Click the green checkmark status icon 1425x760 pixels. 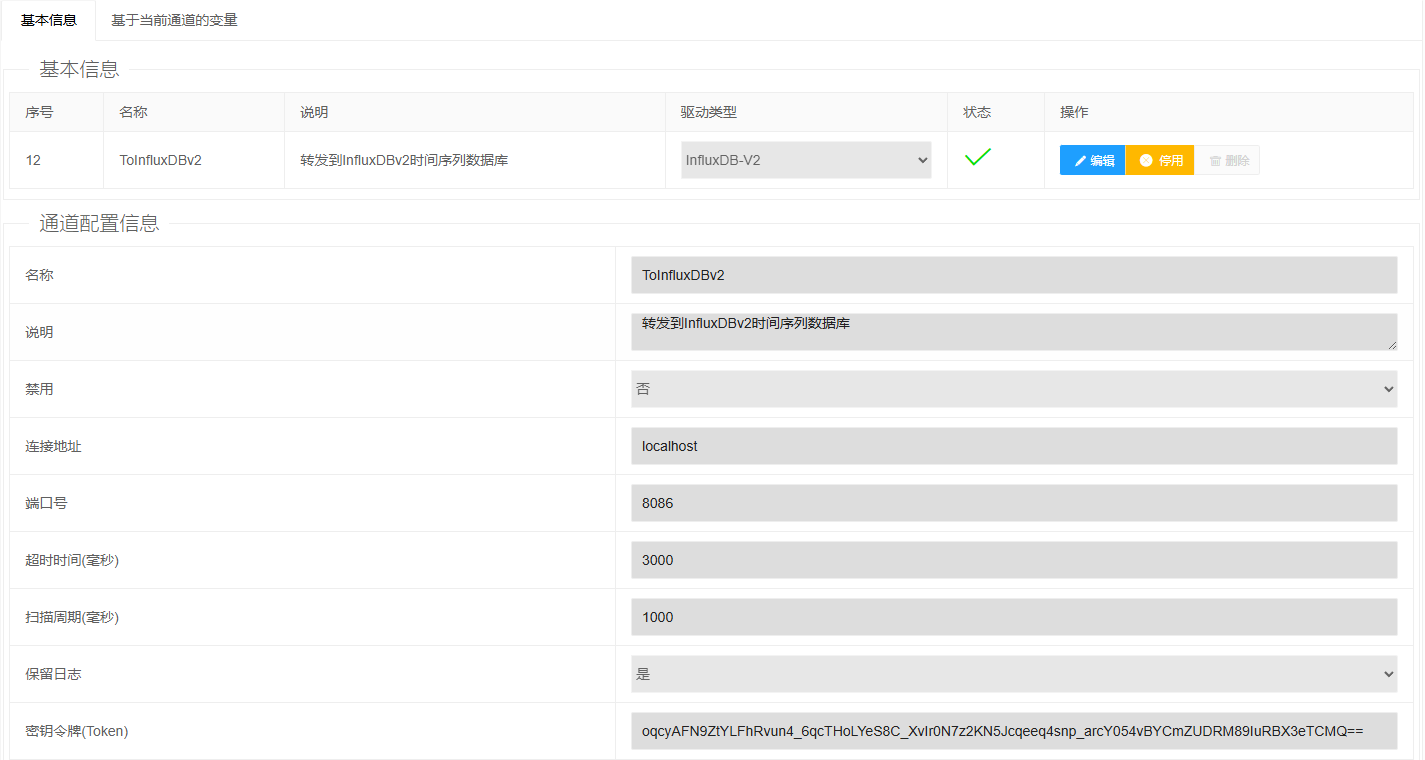[x=978, y=157]
